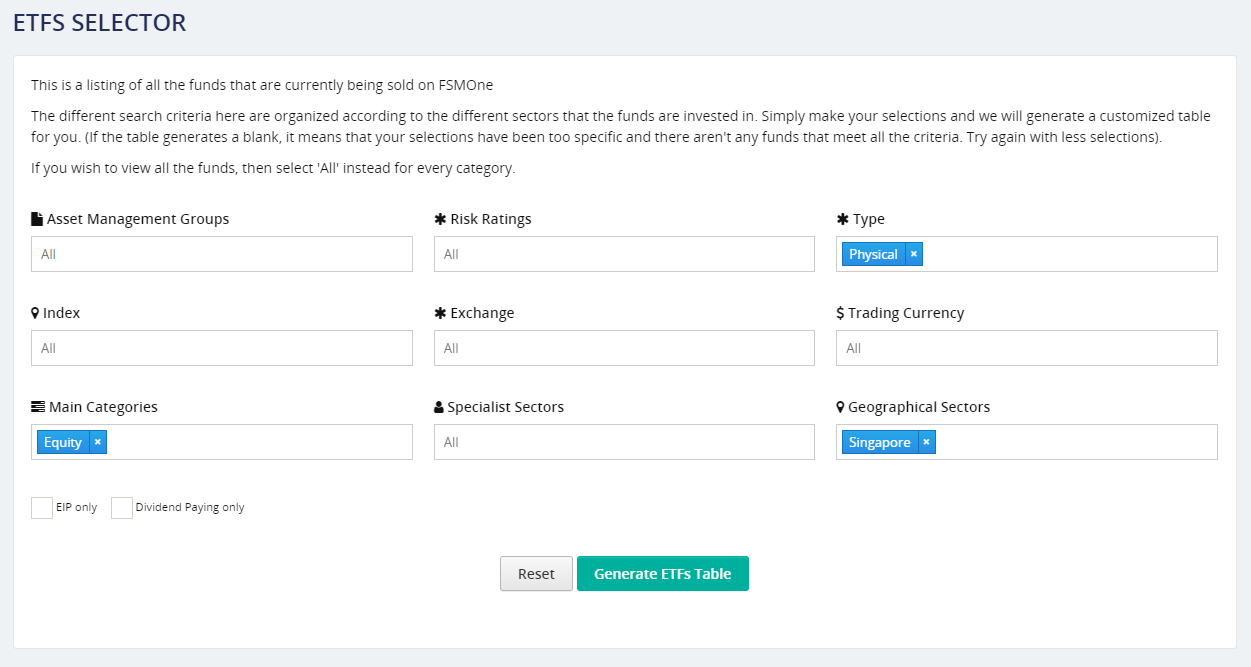Expand the Exchange selection field
The image size is (1251, 667).
coord(624,348)
